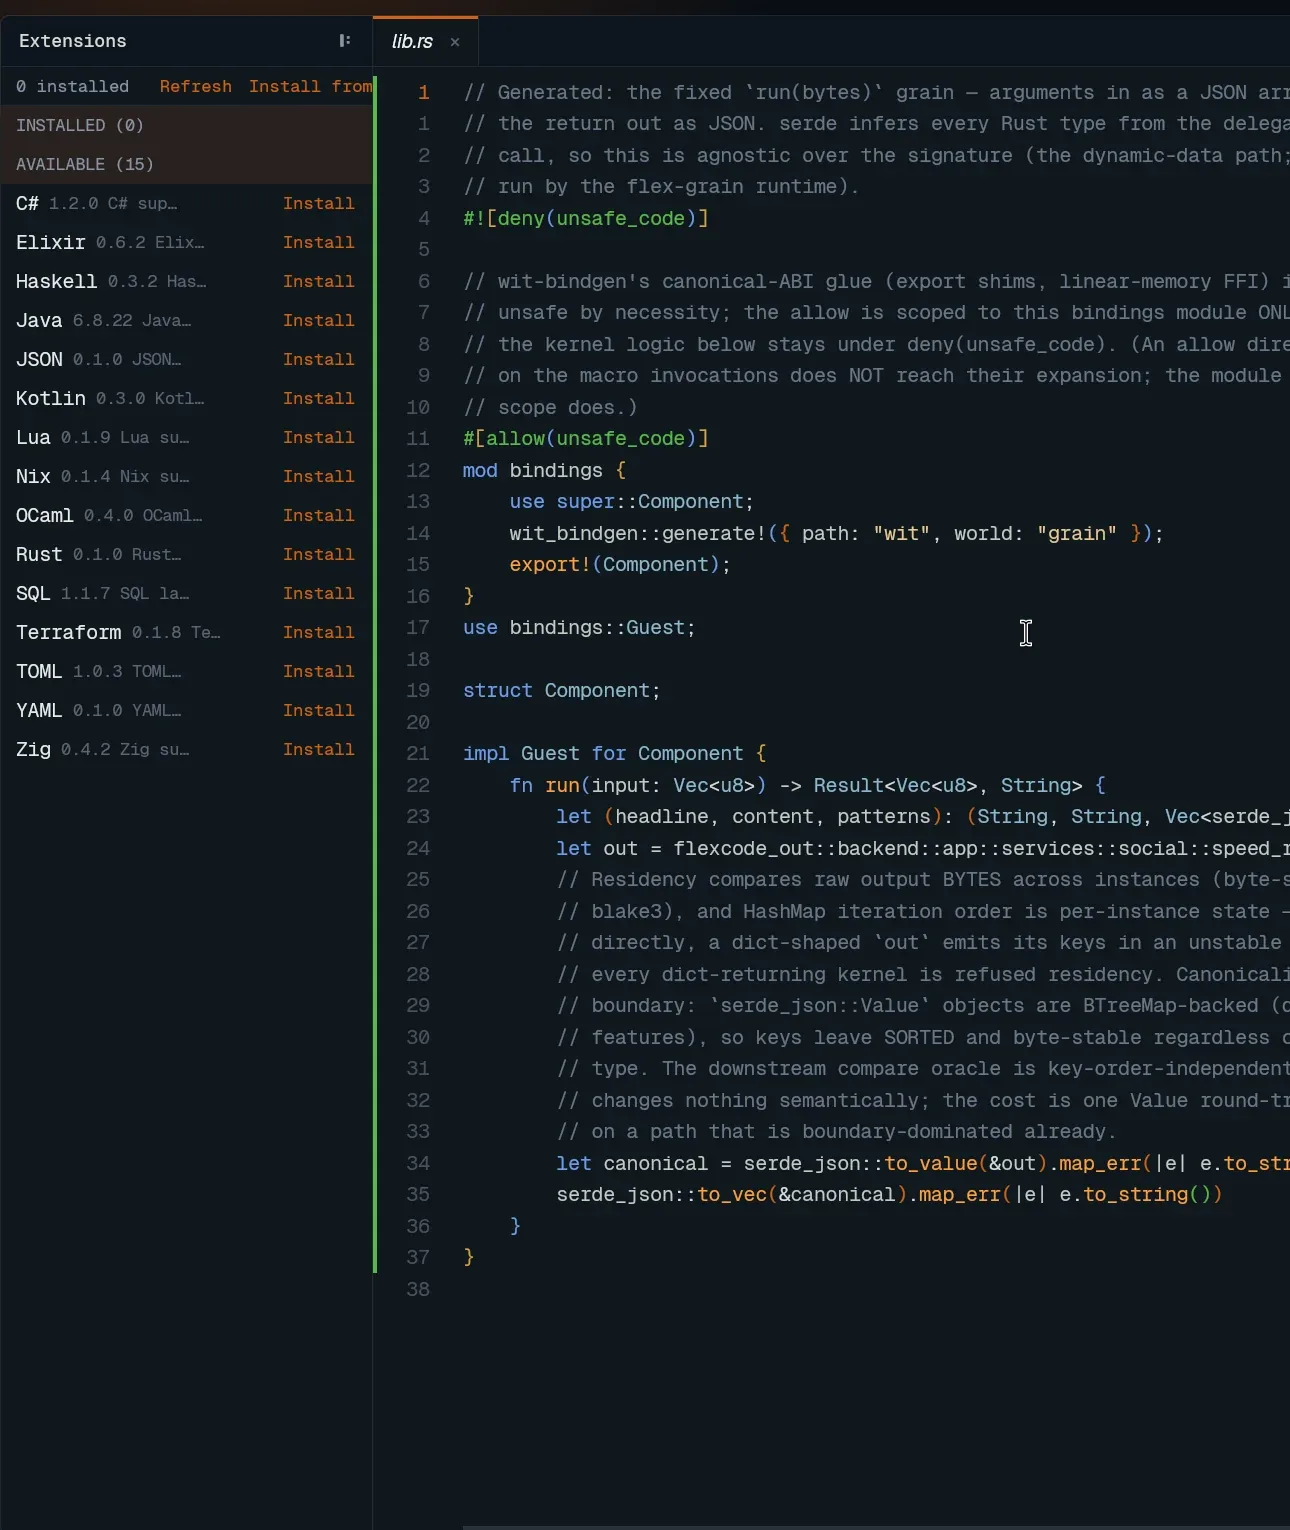Install the TOML extension

pyautogui.click(x=319, y=672)
